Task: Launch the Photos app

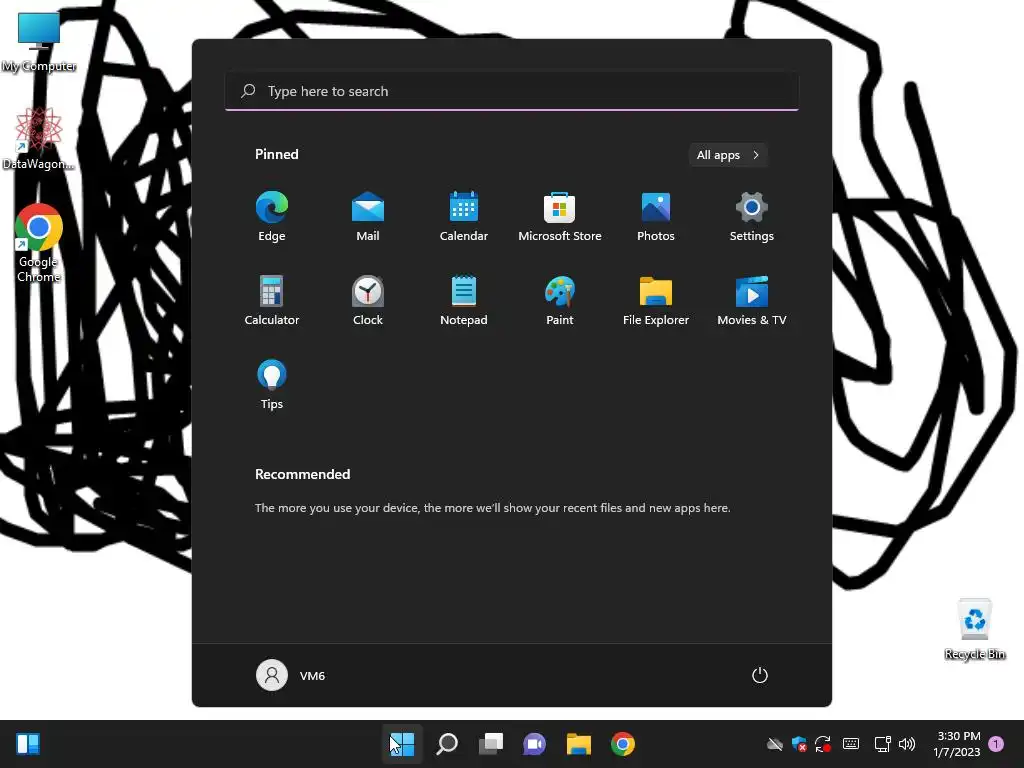Action: pyautogui.click(x=656, y=216)
